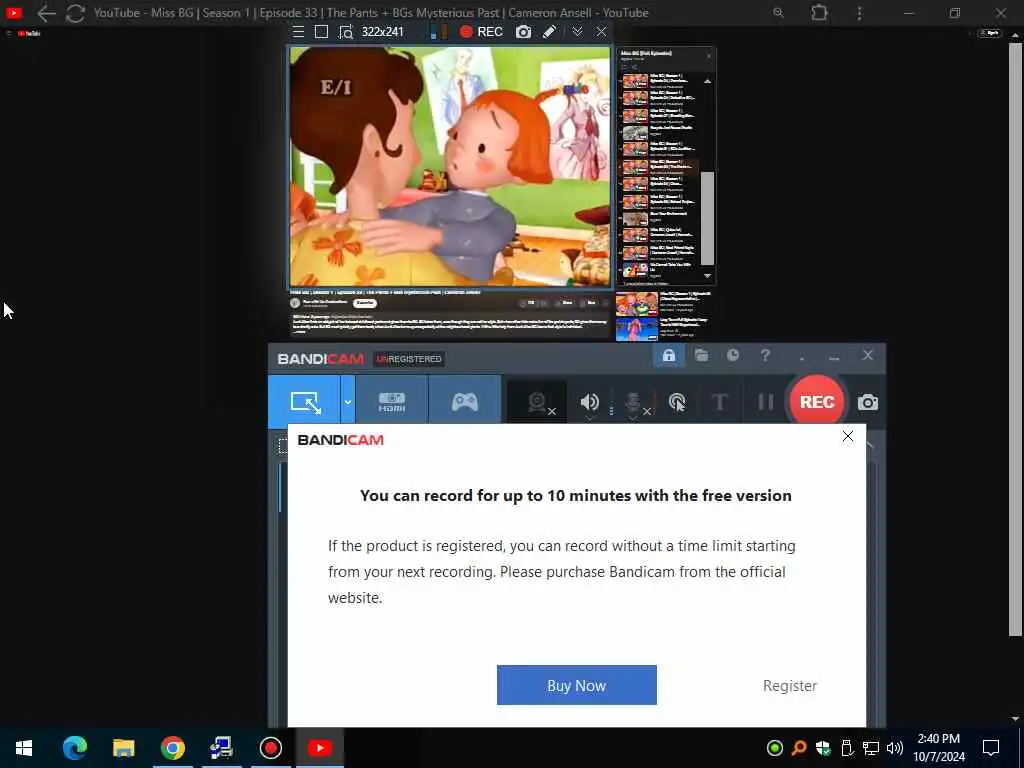Toggle speaker sound recording

589,402
